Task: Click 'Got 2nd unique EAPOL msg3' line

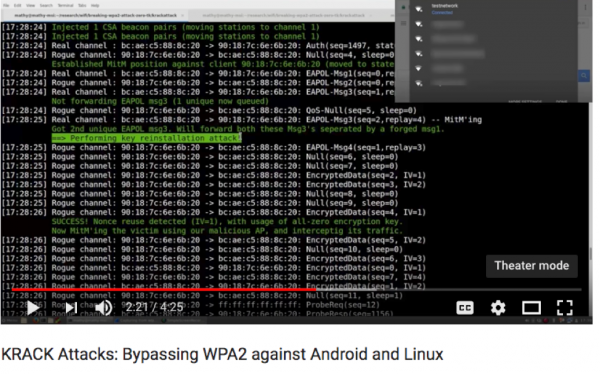Action: point(248,129)
